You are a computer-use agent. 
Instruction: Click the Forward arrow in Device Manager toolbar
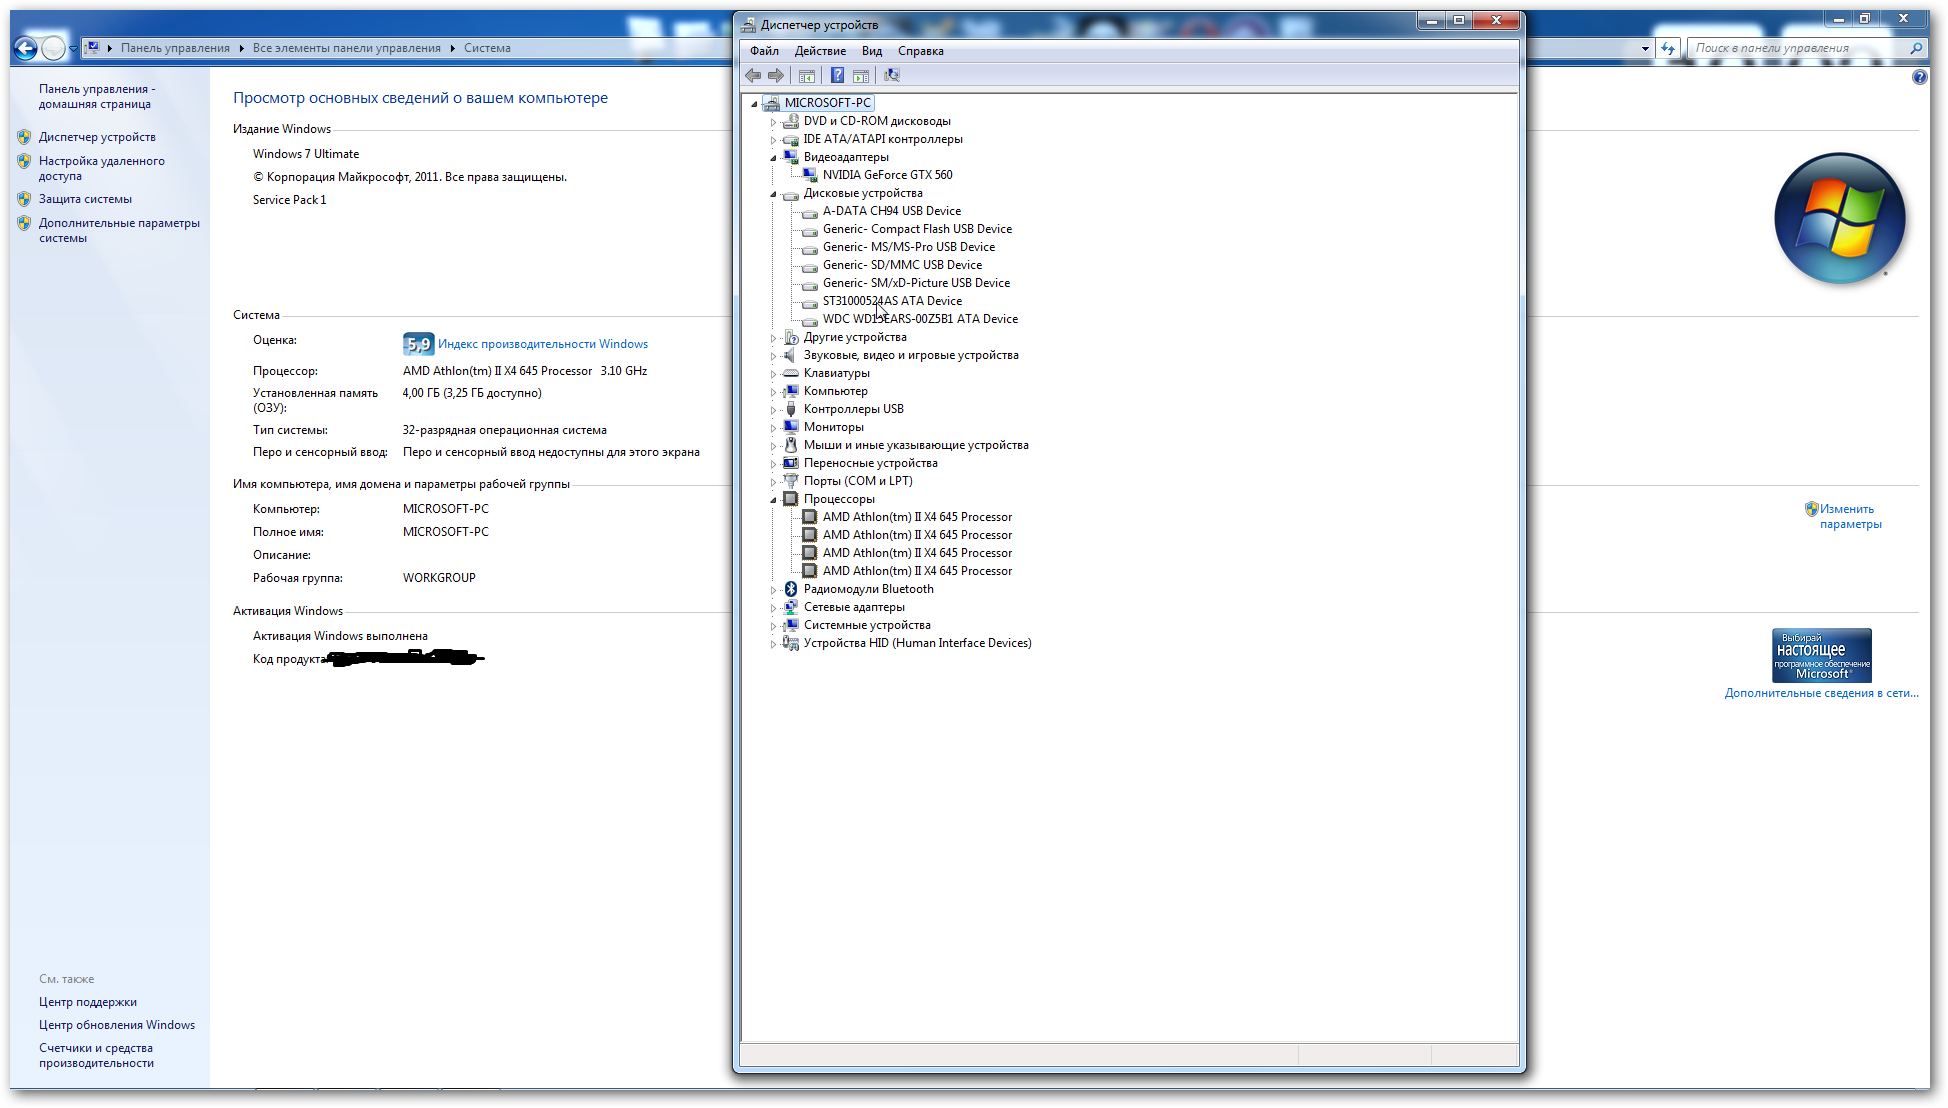776,75
